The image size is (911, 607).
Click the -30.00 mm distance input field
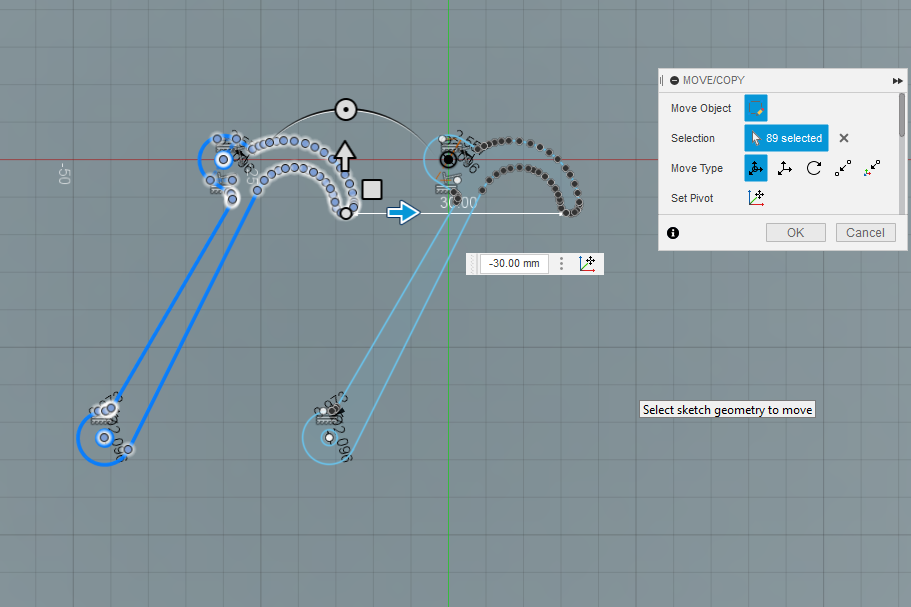coord(514,264)
